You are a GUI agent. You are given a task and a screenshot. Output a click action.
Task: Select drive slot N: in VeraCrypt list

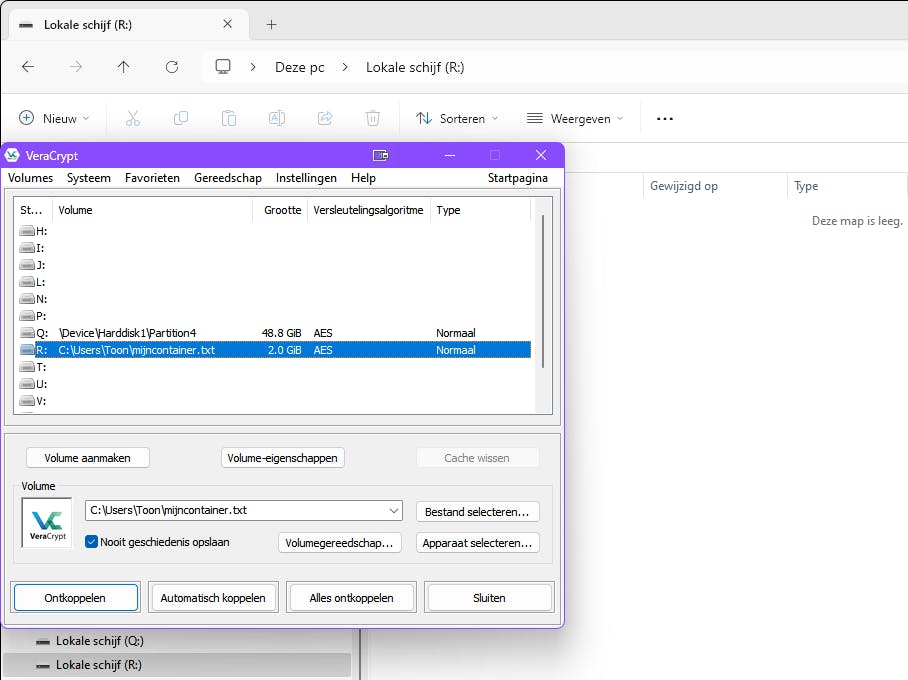click(34, 299)
